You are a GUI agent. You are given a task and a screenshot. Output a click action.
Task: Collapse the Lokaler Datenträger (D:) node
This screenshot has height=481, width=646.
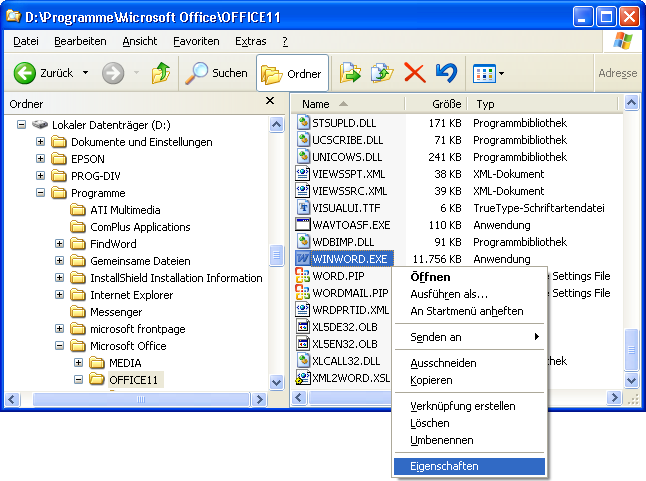click(x=21, y=124)
